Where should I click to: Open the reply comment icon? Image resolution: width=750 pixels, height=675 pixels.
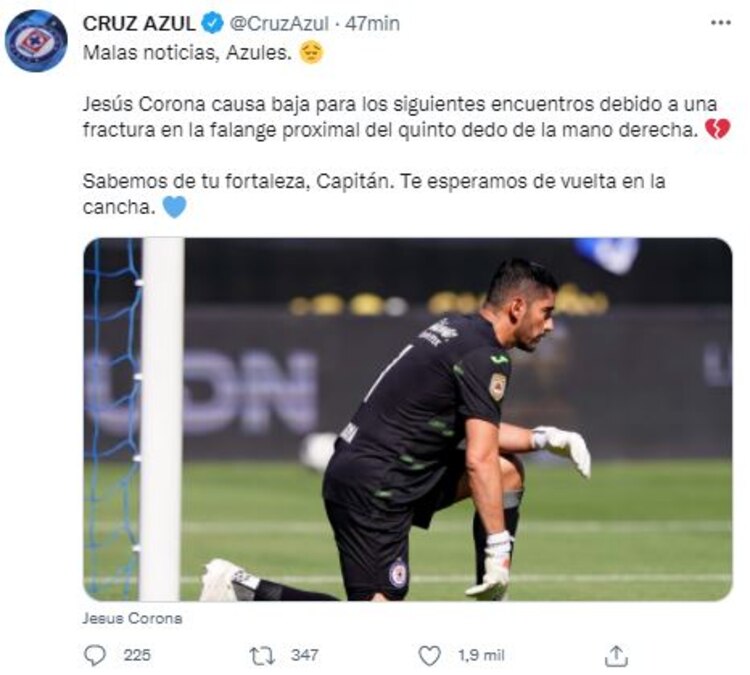95,655
